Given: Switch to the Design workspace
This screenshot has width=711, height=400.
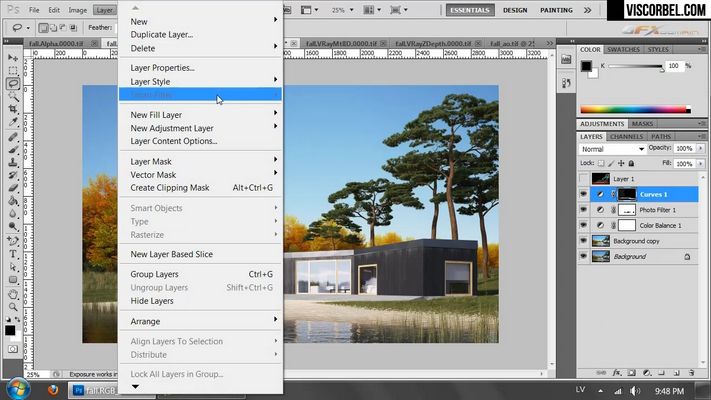Looking at the screenshot, I should pos(515,10).
